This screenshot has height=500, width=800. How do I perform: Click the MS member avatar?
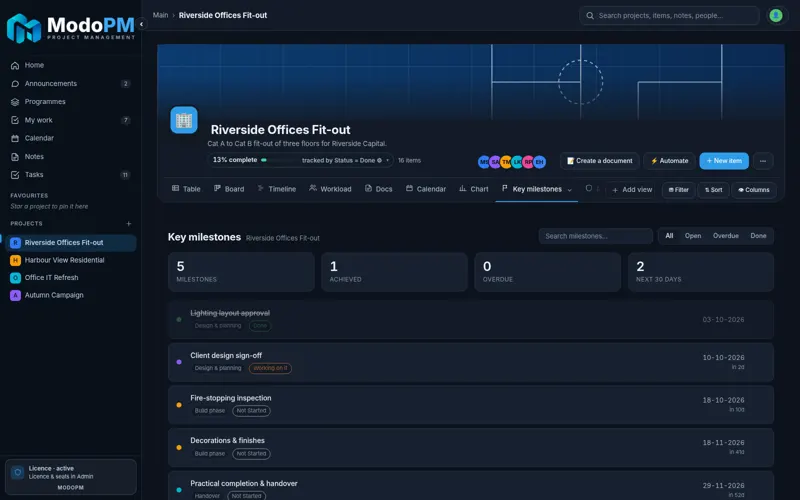click(x=484, y=162)
